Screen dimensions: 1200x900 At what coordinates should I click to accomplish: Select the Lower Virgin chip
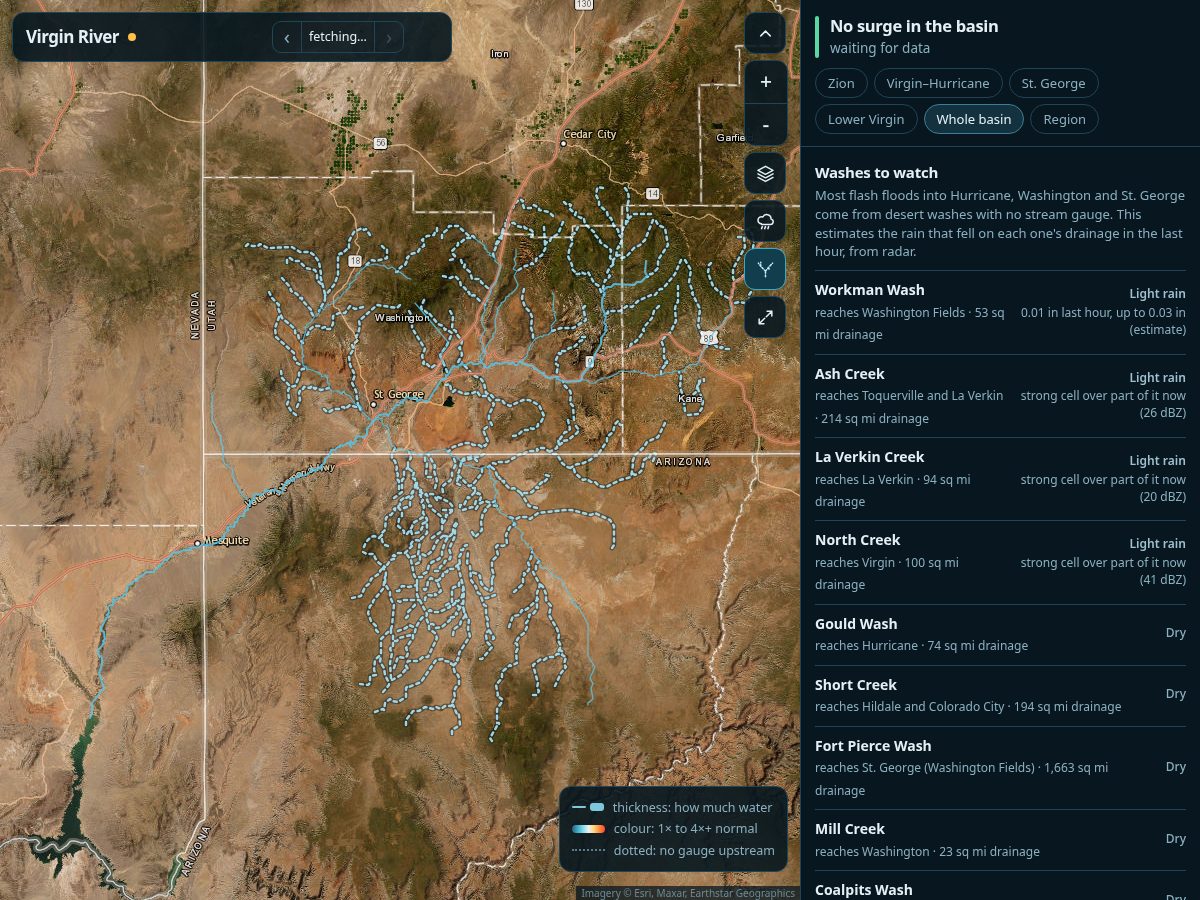(x=866, y=119)
